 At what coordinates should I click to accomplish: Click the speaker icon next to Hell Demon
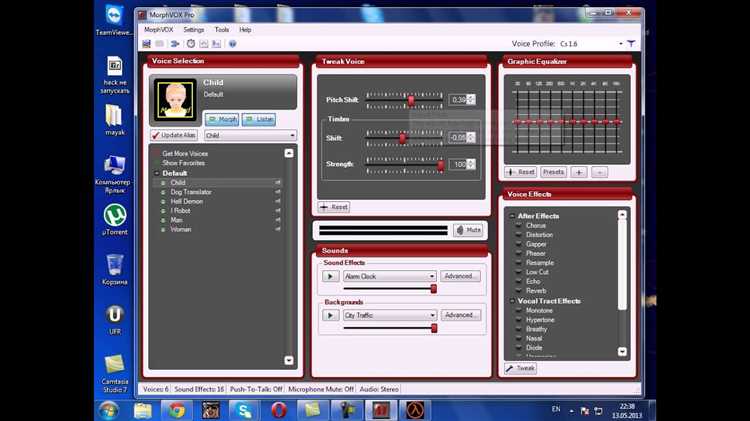[x=277, y=201]
